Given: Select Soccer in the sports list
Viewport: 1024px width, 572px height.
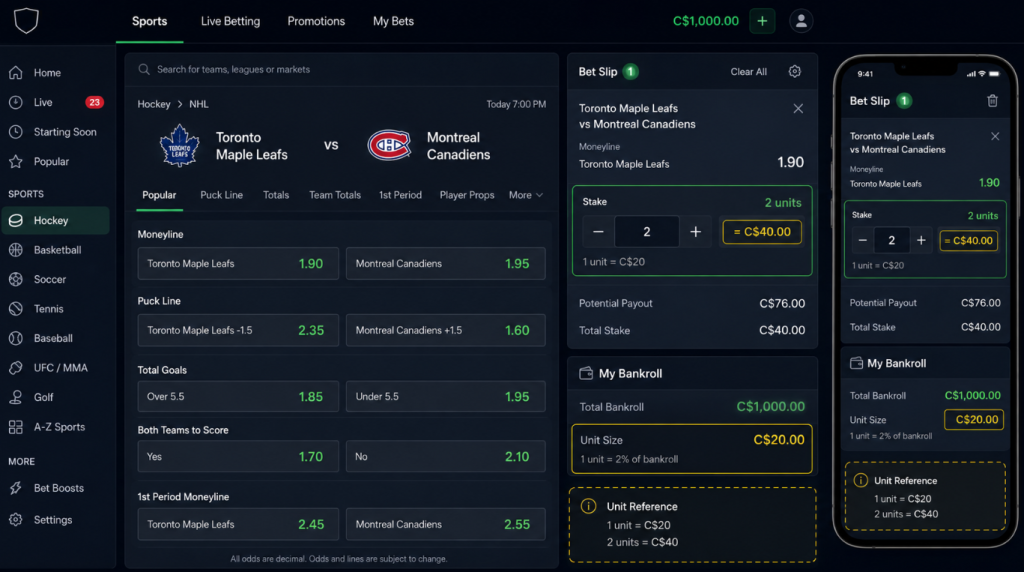Looking at the screenshot, I should (x=56, y=279).
